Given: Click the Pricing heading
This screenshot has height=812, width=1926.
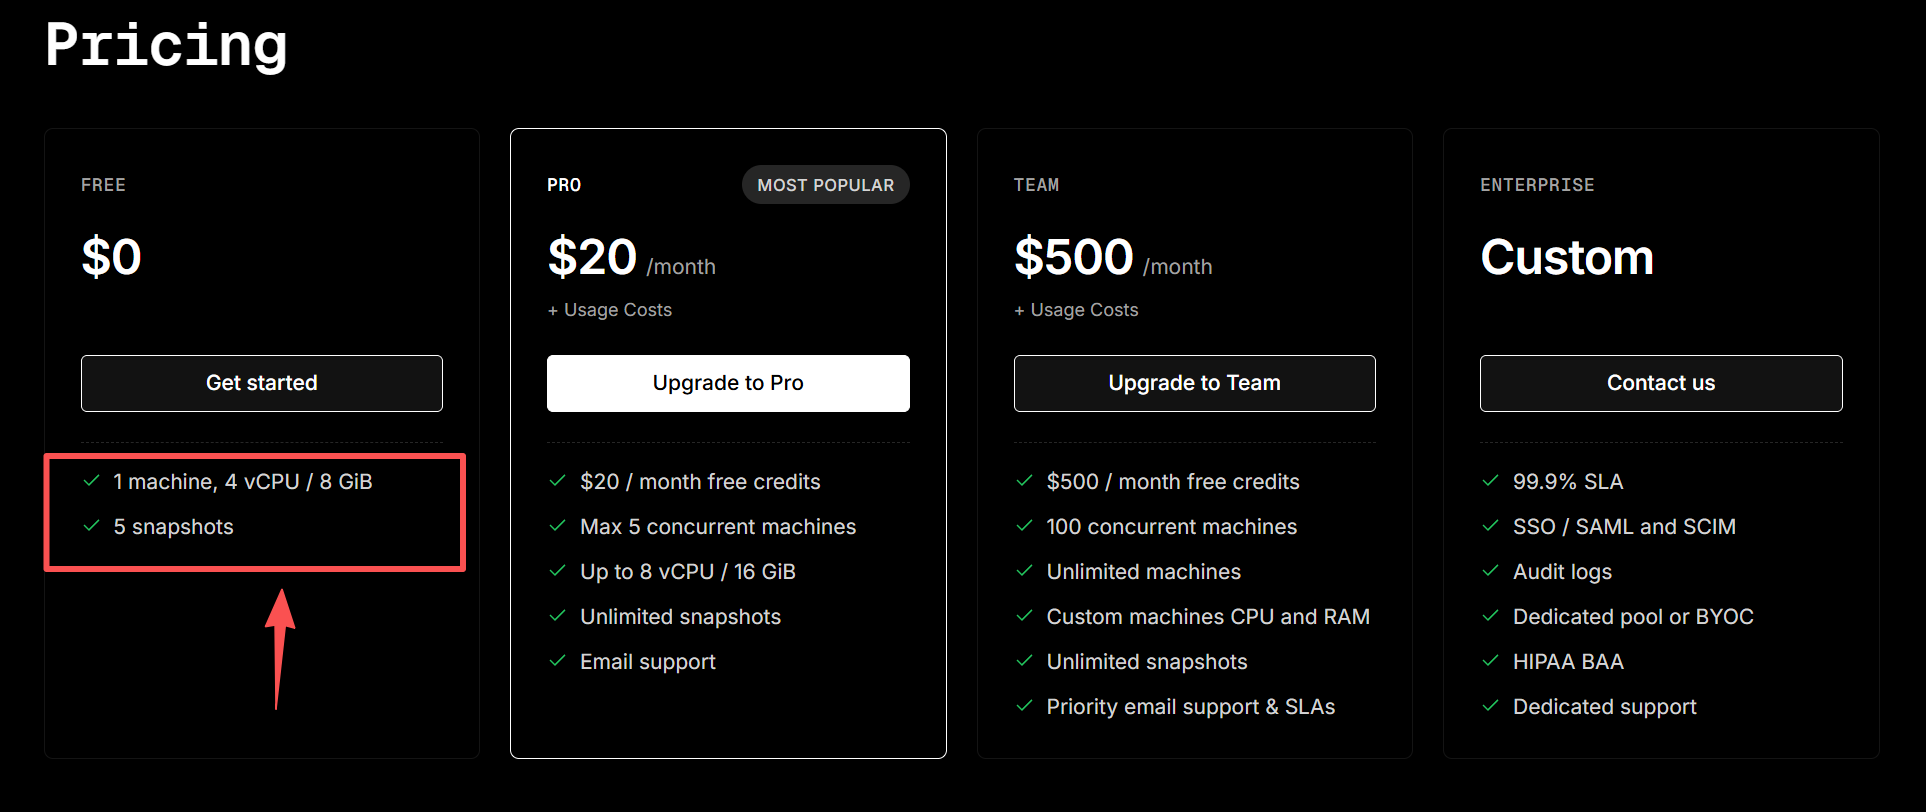Looking at the screenshot, I should click(x=166, y=46).
